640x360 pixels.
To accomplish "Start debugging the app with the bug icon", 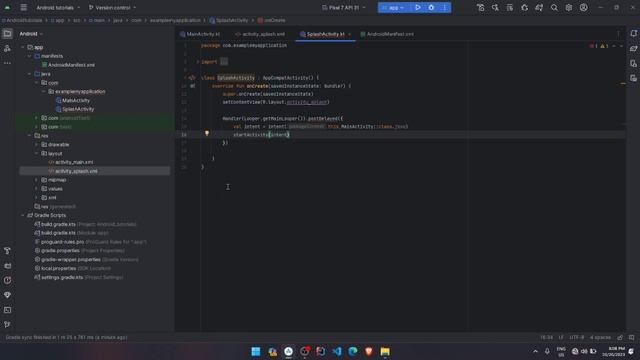I will pyautogui.click(x=431, y=7).
